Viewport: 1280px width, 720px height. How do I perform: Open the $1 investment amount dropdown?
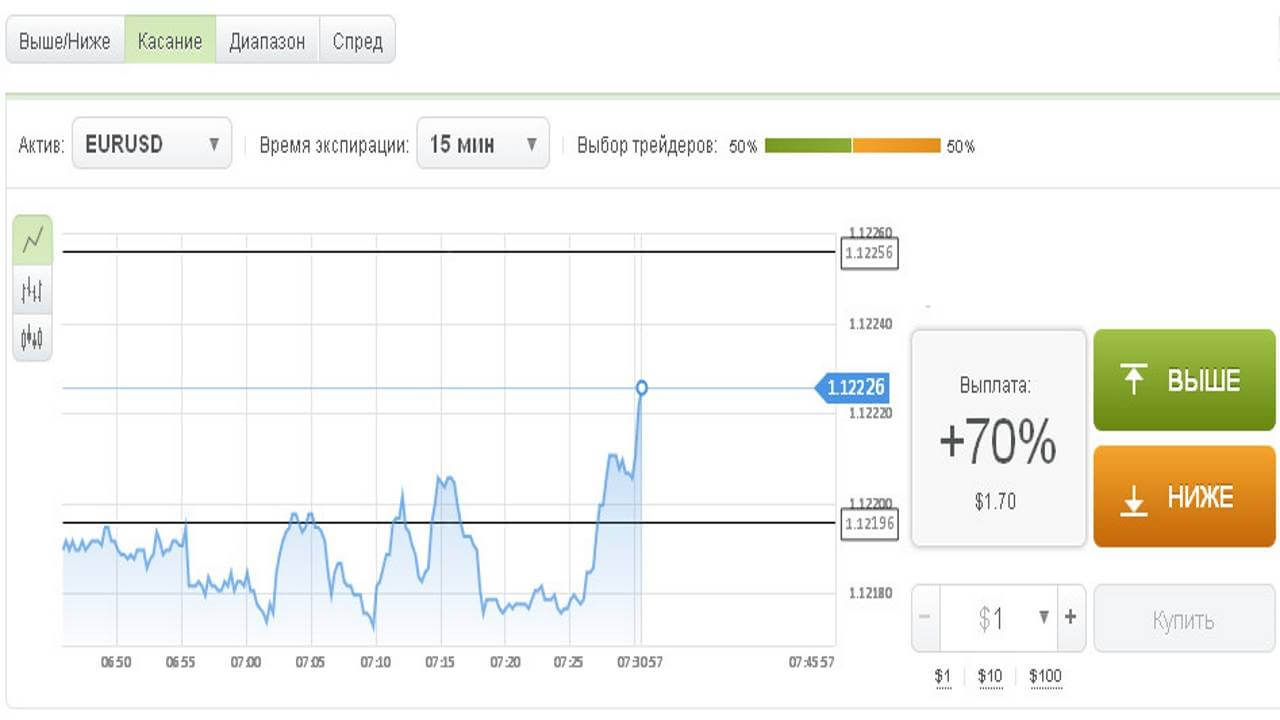tap(1013, 618)
